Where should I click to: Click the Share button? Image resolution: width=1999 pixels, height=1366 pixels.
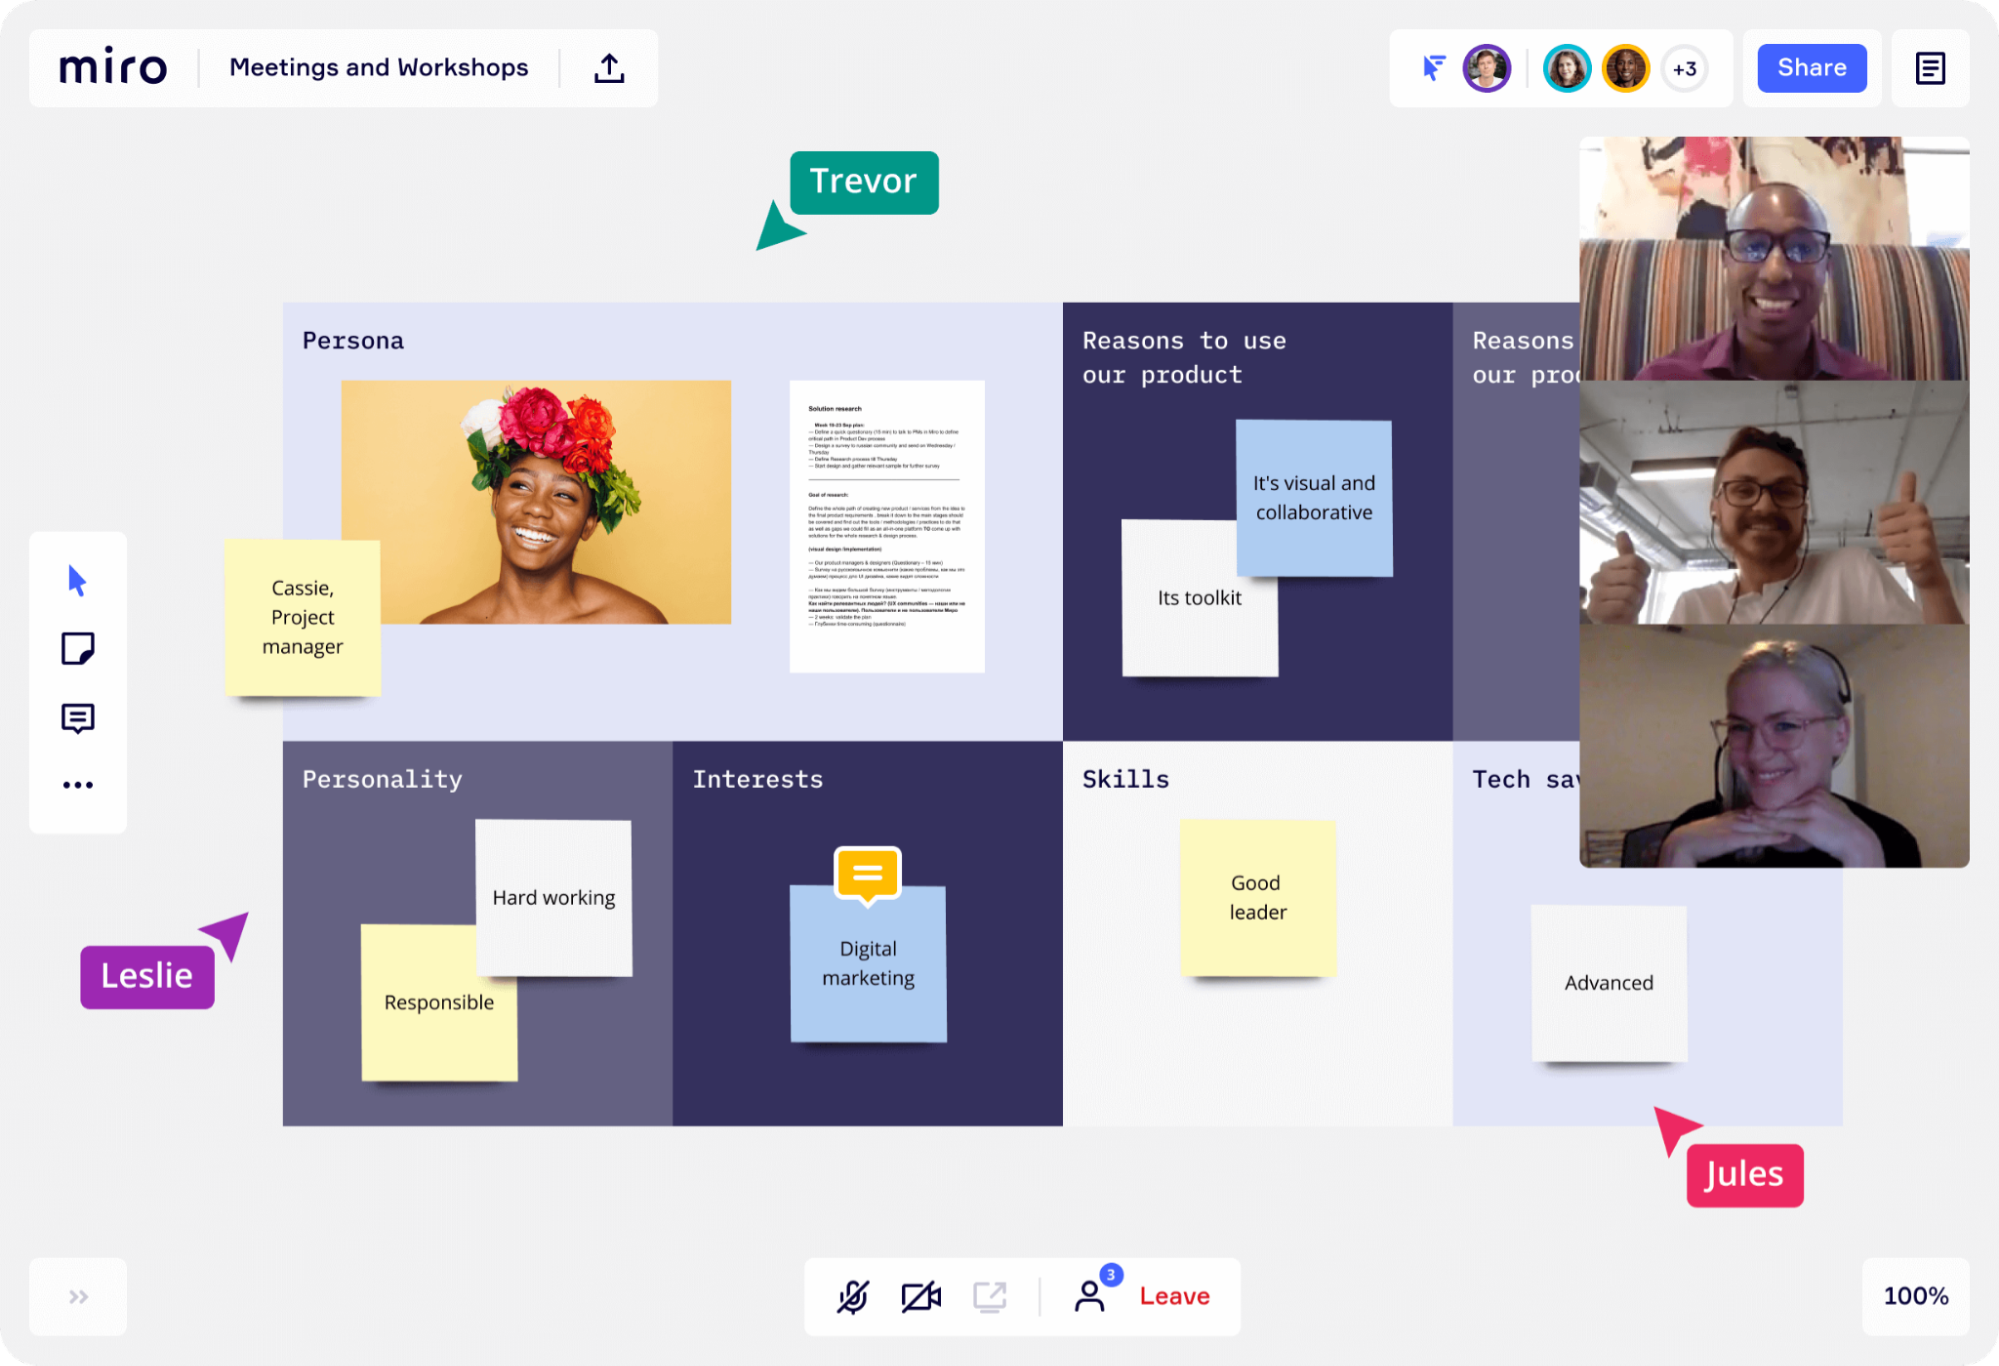(x=1811, y=68)
